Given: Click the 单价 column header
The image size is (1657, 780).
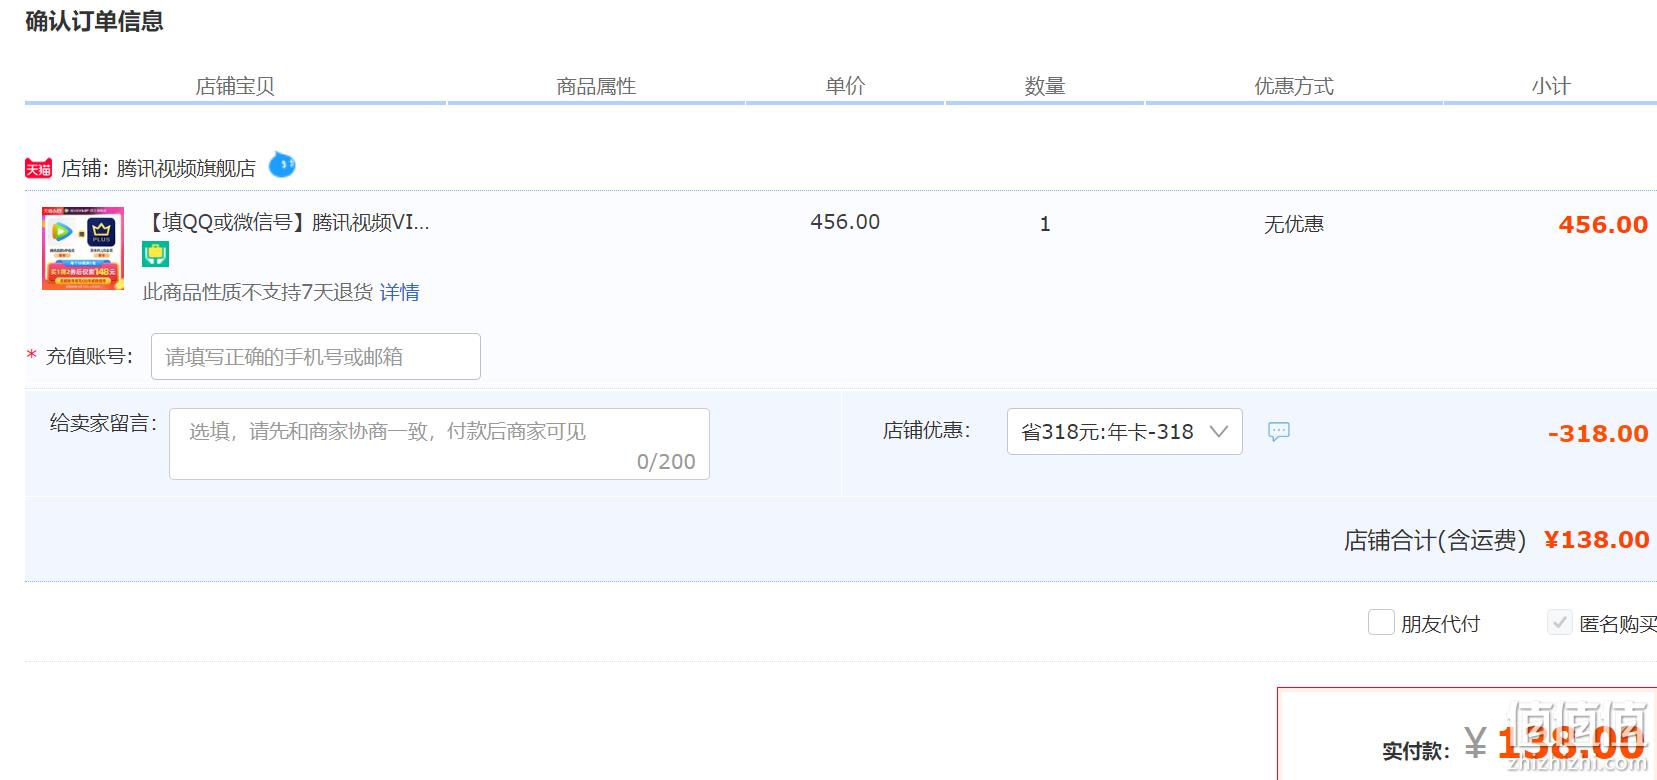Looking at the screenshot, I should tap(845, 86).
